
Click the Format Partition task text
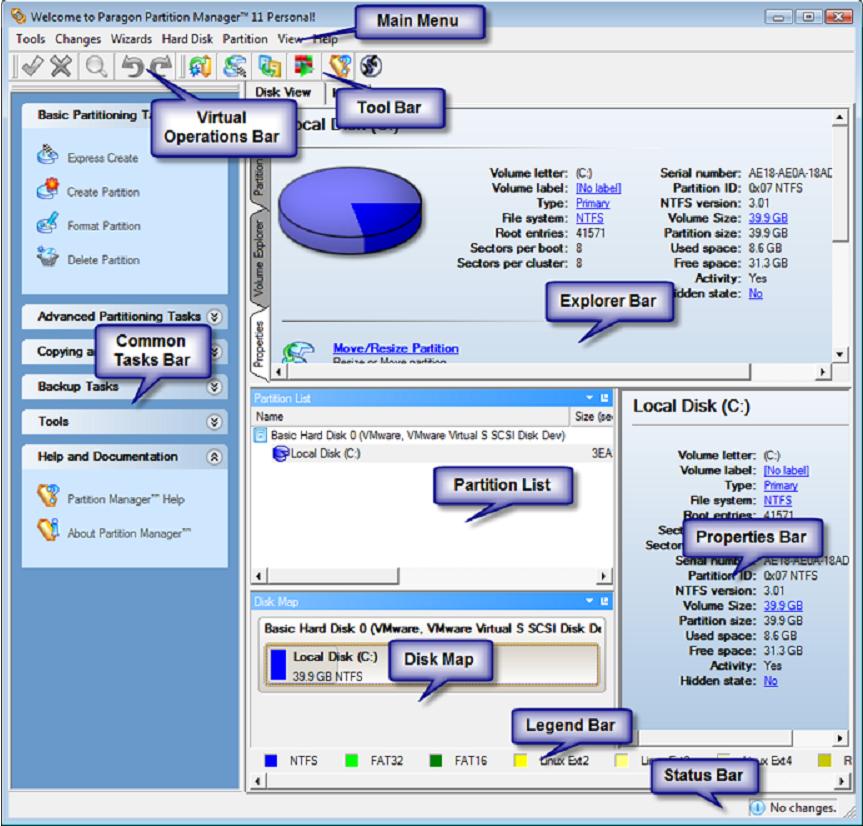coord(104,226)
